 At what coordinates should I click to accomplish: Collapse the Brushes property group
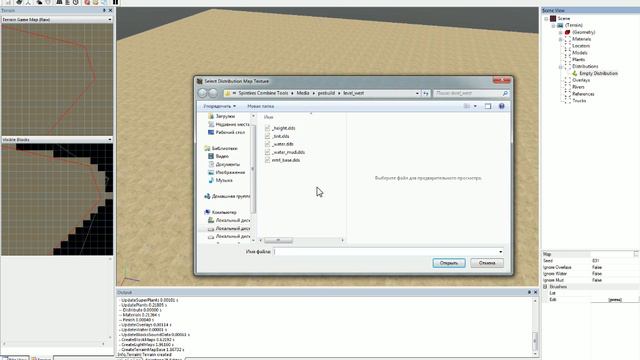pos(545,287)
